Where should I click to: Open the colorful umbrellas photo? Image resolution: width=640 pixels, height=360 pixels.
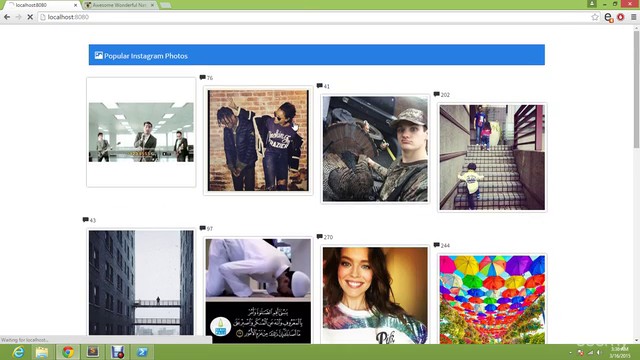coord(492,299)
